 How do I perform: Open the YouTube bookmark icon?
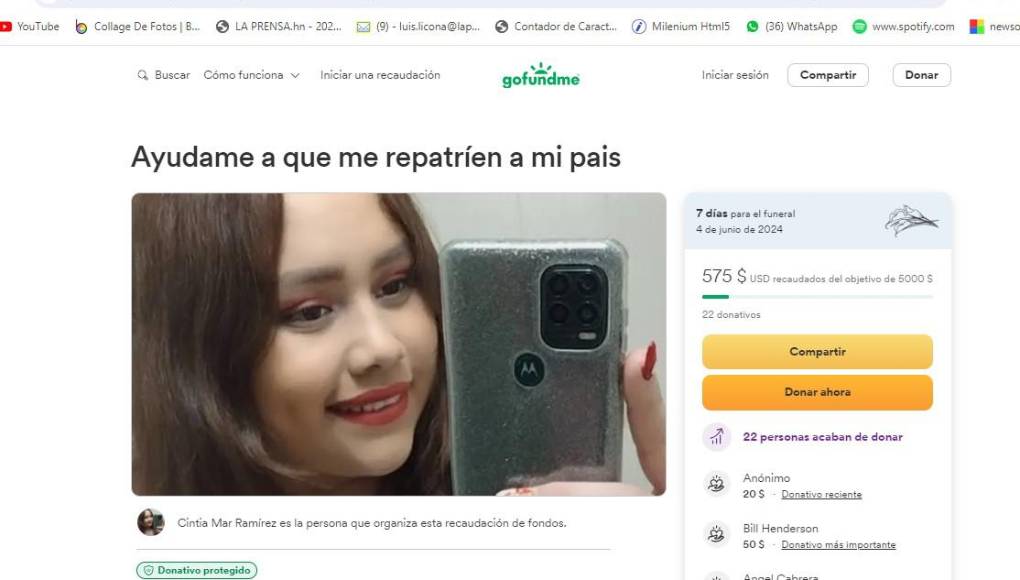coord(6,27)
